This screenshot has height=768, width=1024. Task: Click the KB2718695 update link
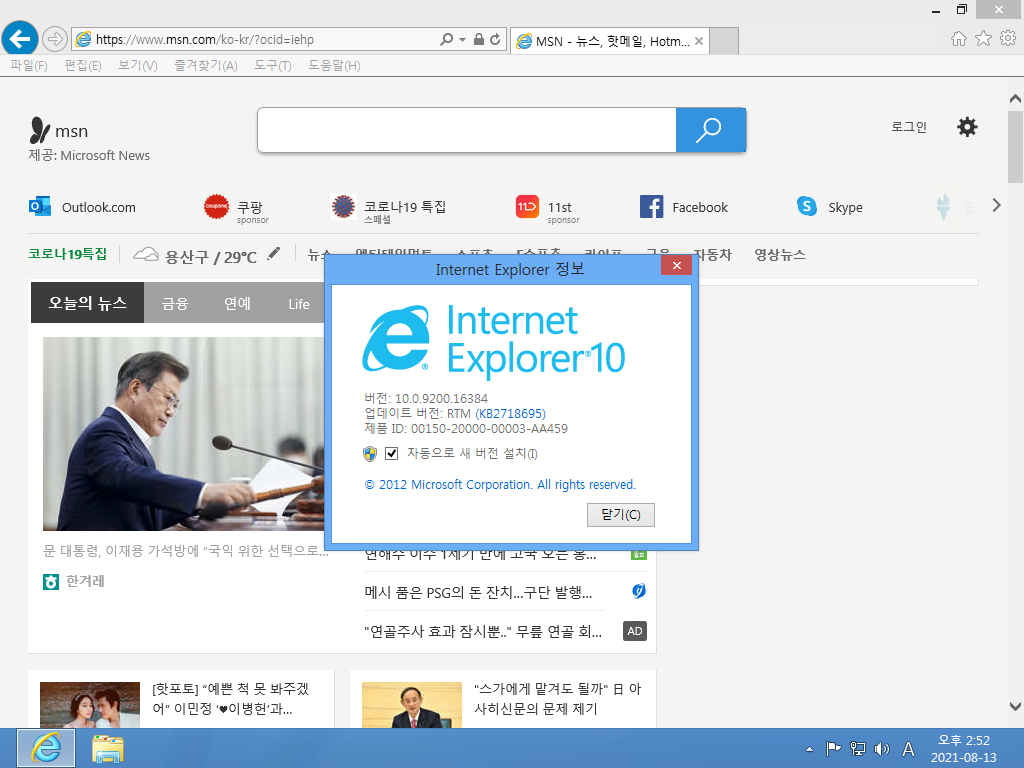510,413
